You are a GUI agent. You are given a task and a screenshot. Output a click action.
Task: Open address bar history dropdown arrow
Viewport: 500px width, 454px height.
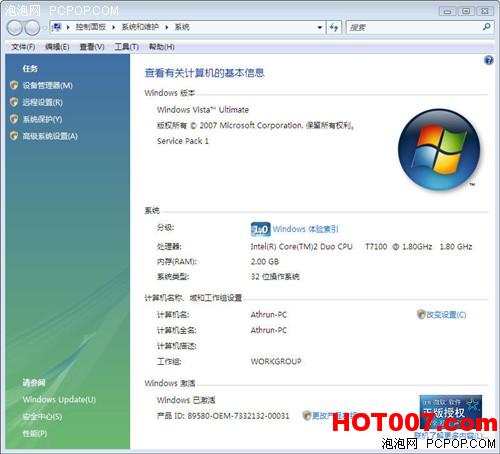[x=320, y=27]
